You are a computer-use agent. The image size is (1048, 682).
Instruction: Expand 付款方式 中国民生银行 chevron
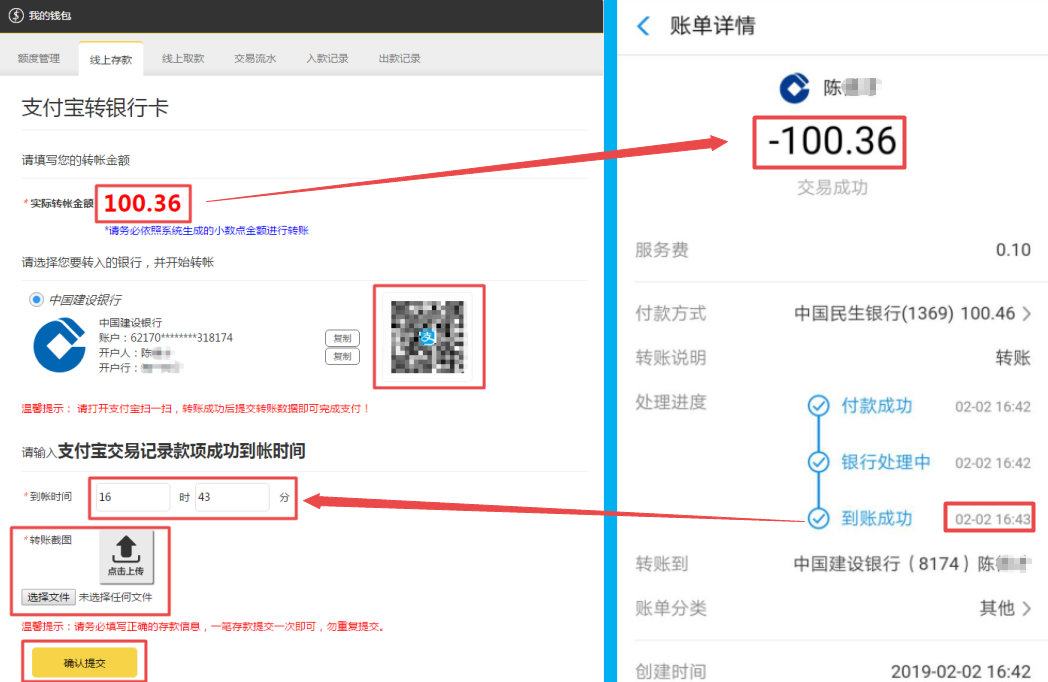click(1027, 314)
